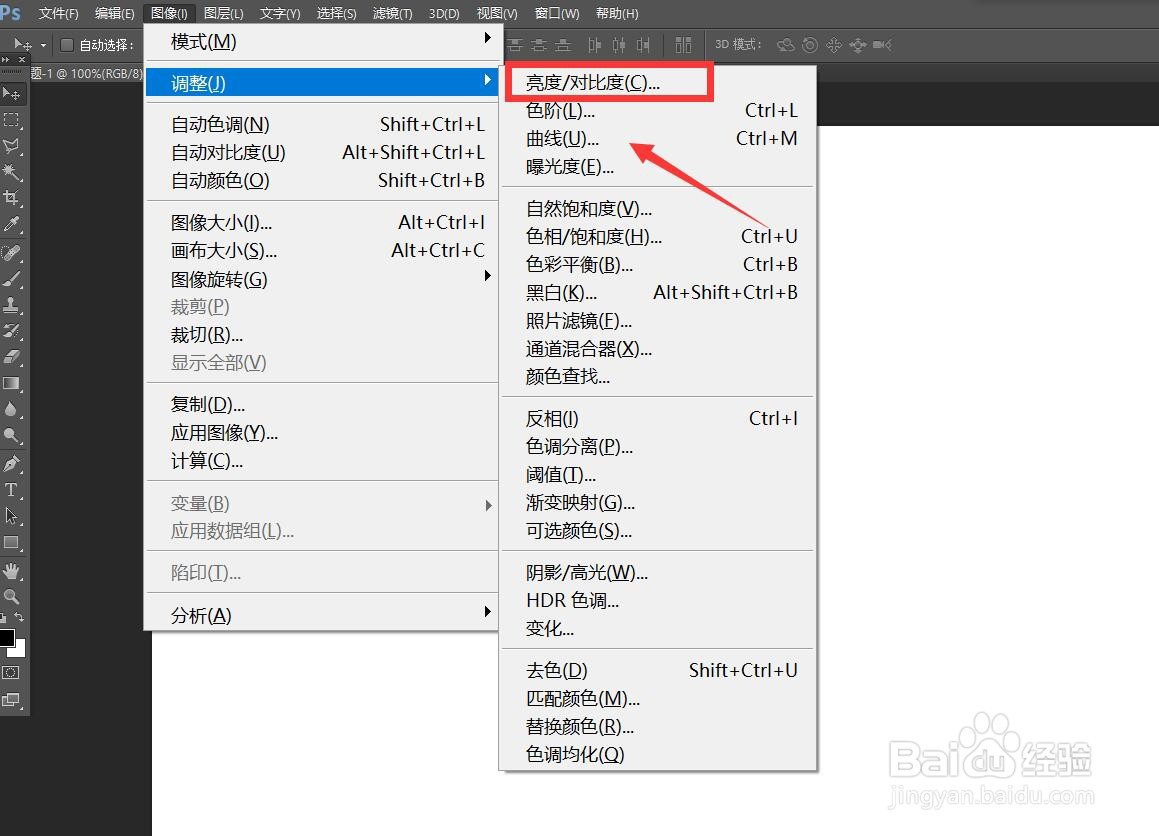Choose 阴影/高光(W) adjustment

click(x=658, y=572)
